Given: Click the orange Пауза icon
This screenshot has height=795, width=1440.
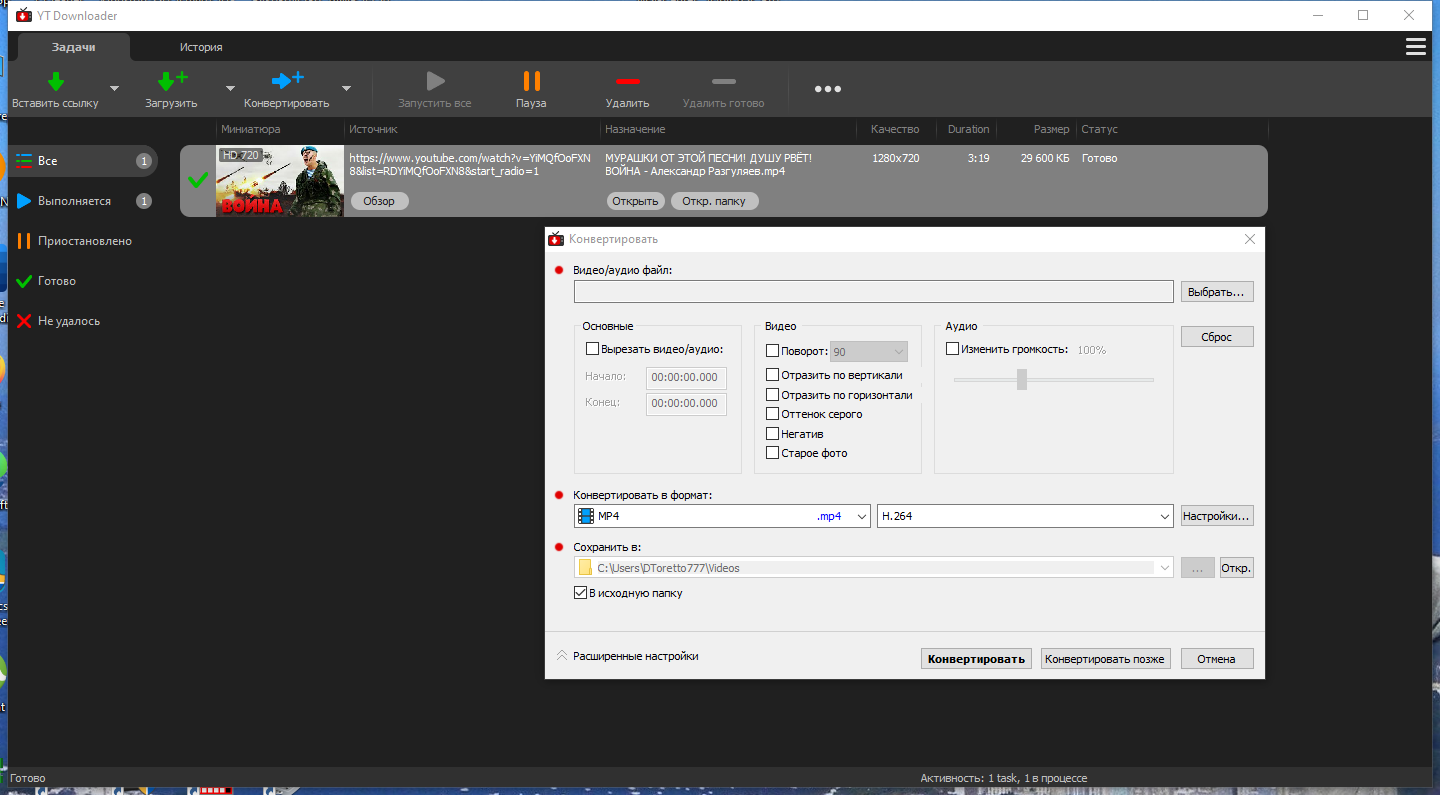Looking at the screenshot, I should (x=531, y=81).
